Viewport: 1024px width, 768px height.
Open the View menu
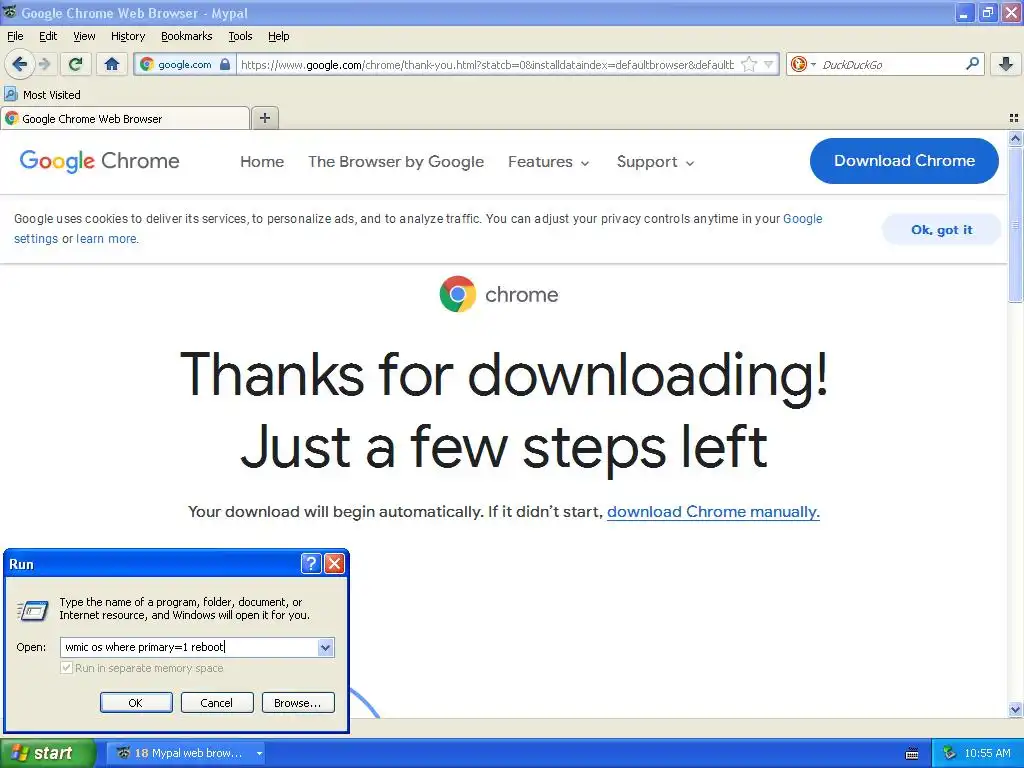84,36
